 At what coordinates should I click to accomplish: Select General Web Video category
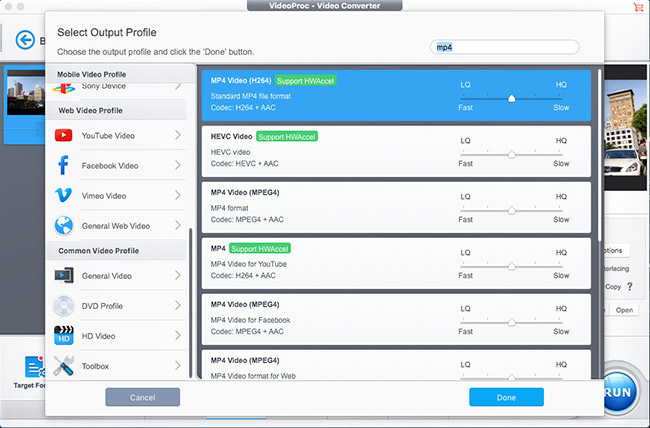[116, 226]
